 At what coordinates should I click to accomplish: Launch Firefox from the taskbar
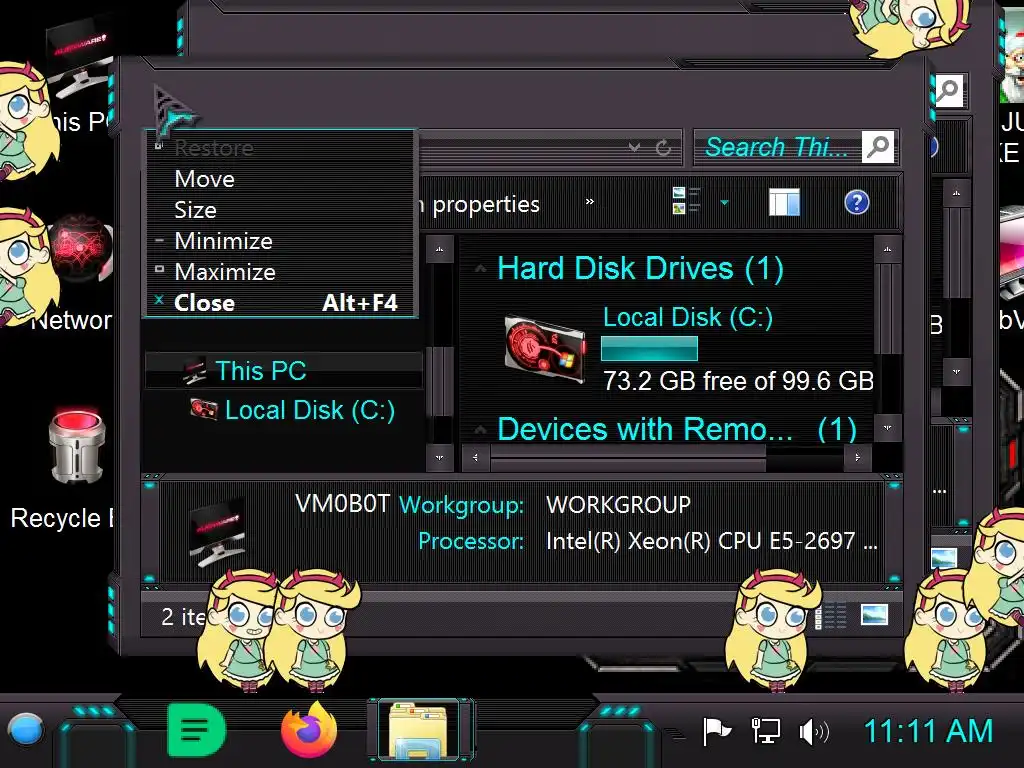point(309,729)
